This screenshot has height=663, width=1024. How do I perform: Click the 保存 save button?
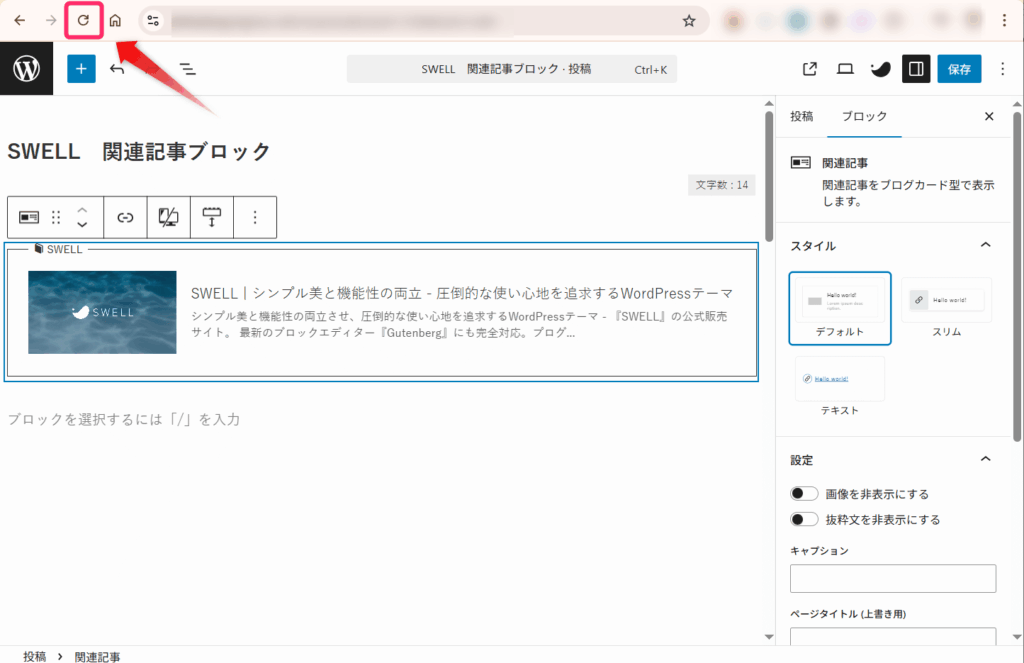click(x=959, y=69)
